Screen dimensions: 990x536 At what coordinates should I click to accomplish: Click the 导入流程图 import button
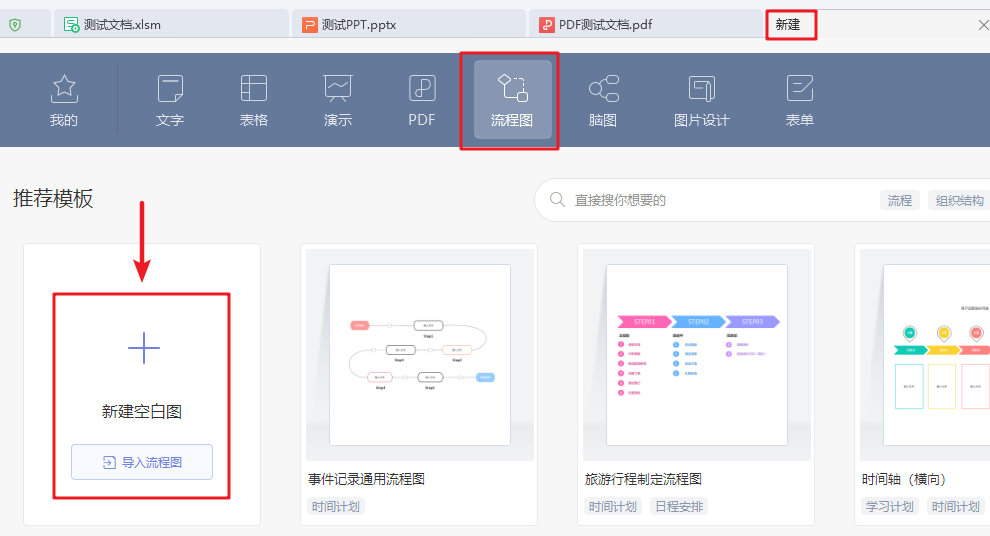tap(142, 462)
